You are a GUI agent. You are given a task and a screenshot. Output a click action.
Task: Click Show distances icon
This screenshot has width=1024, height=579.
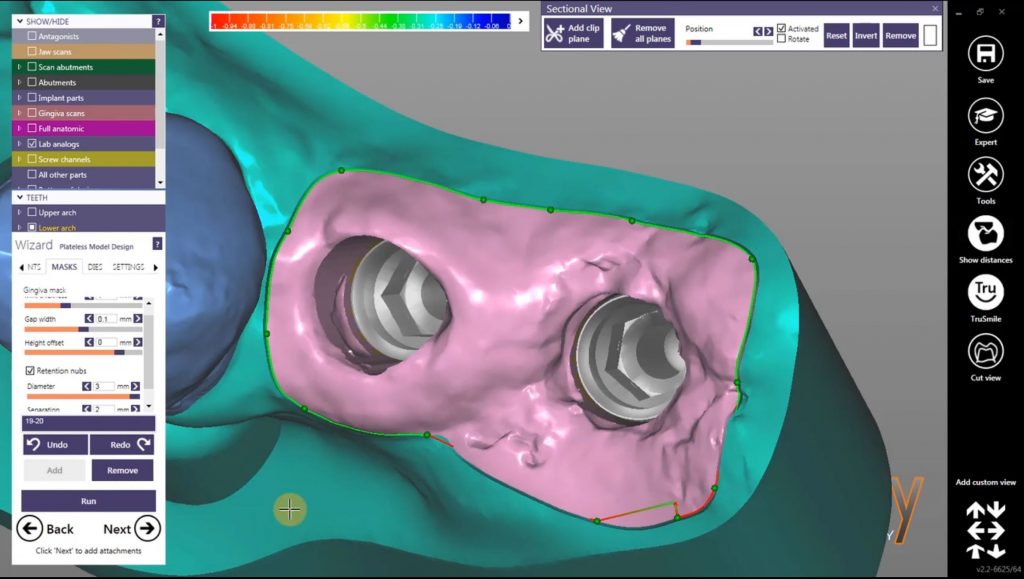pos(985,234)
